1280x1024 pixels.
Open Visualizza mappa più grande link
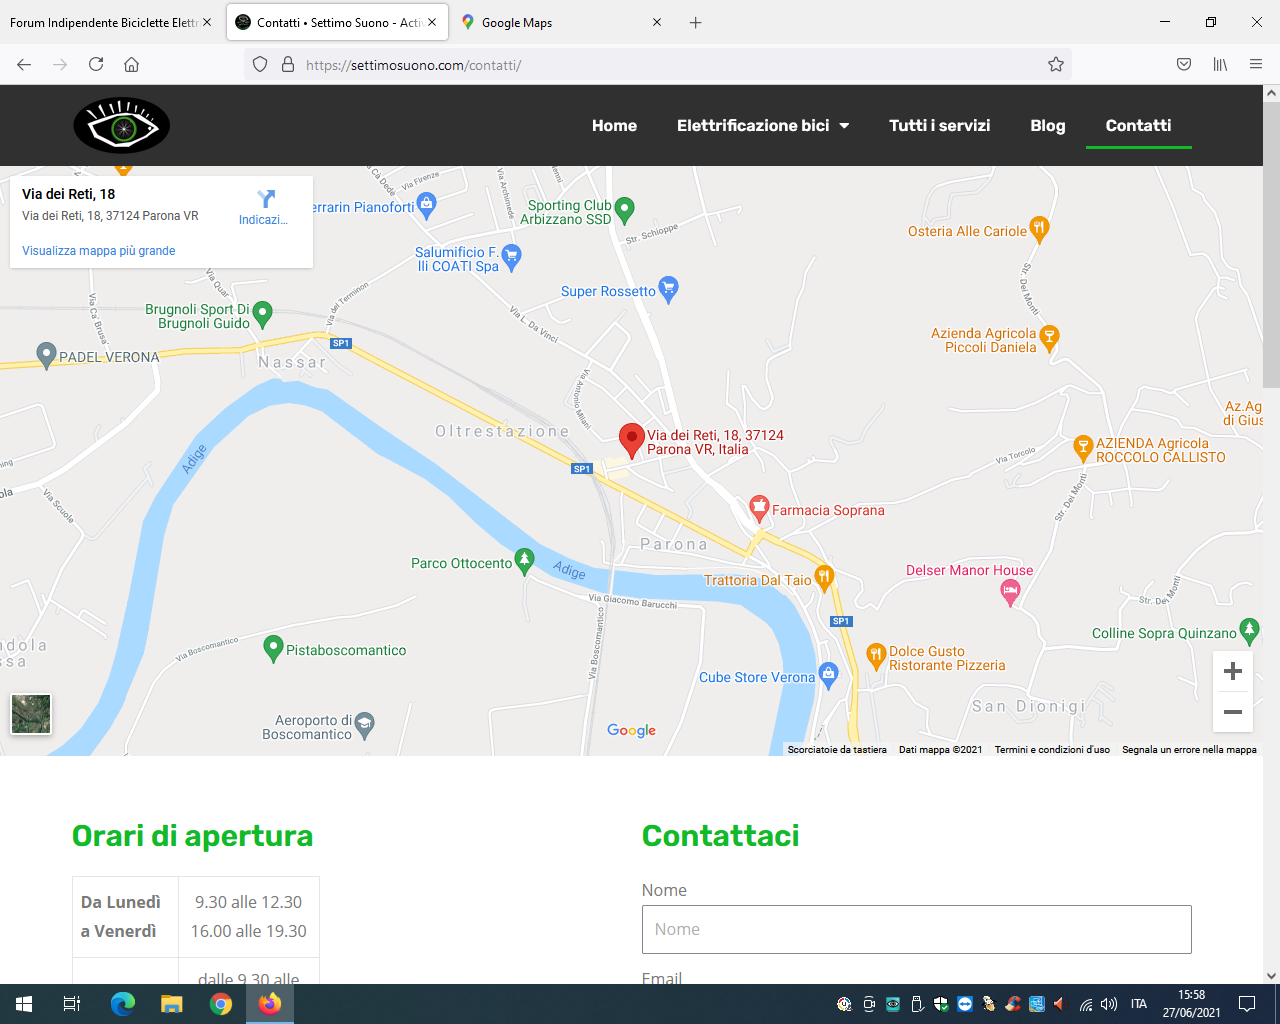(x=99, y=251)
